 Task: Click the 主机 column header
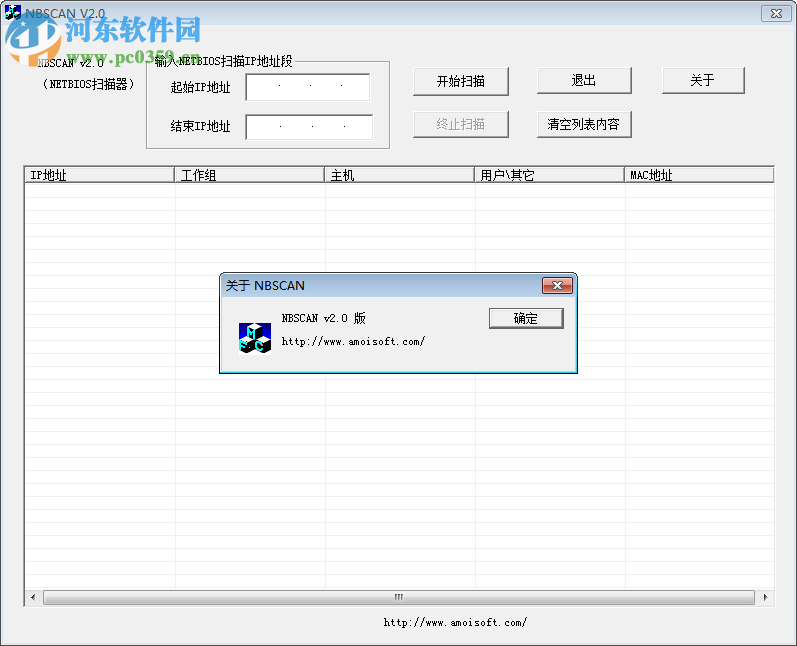click(x=400, y=175)
